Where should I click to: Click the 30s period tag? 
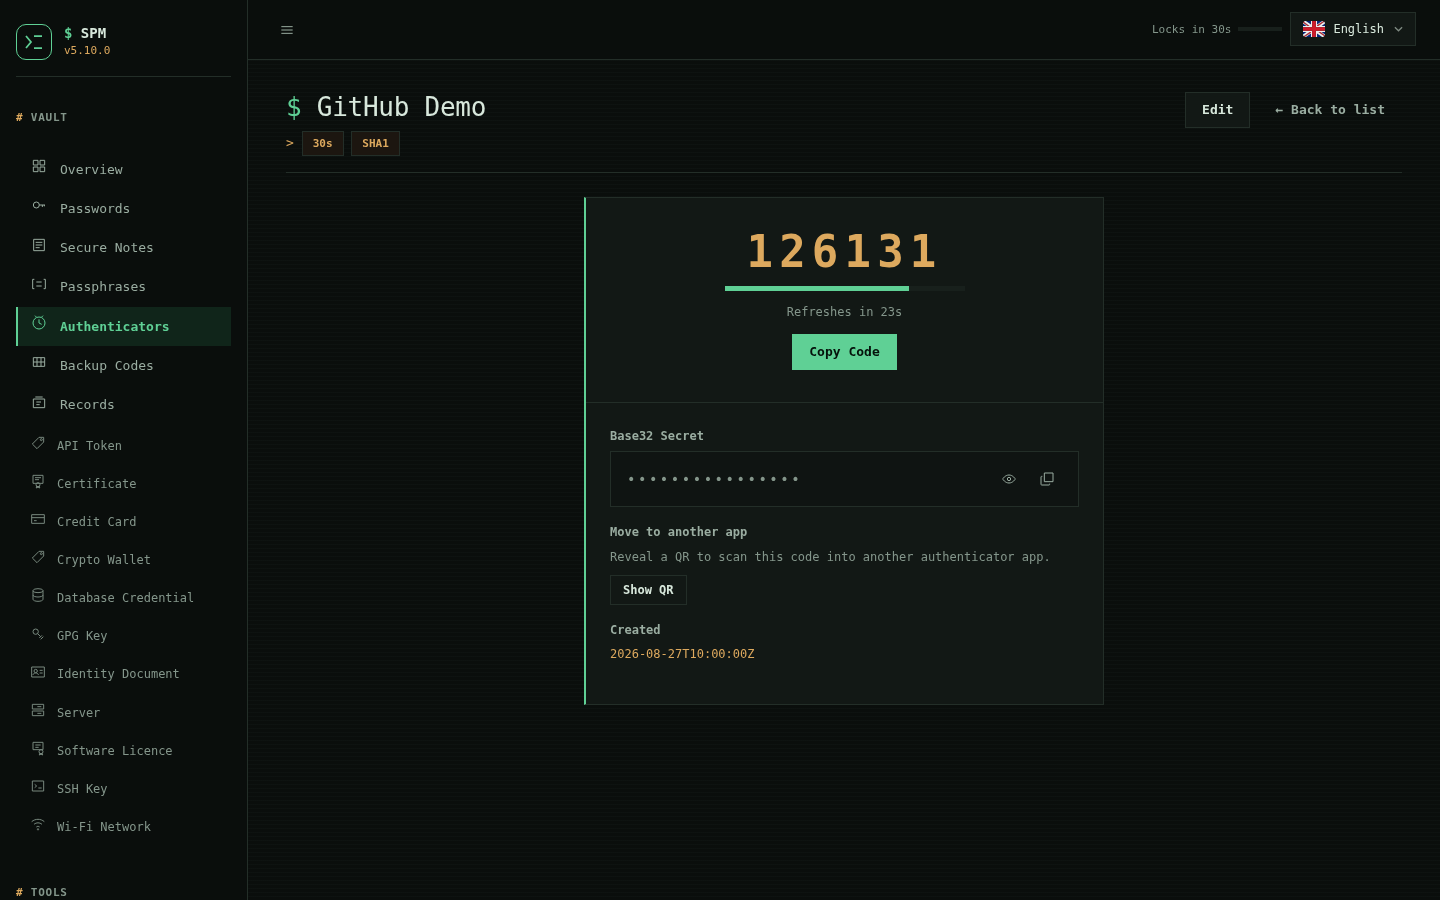[x=323, y=143]
